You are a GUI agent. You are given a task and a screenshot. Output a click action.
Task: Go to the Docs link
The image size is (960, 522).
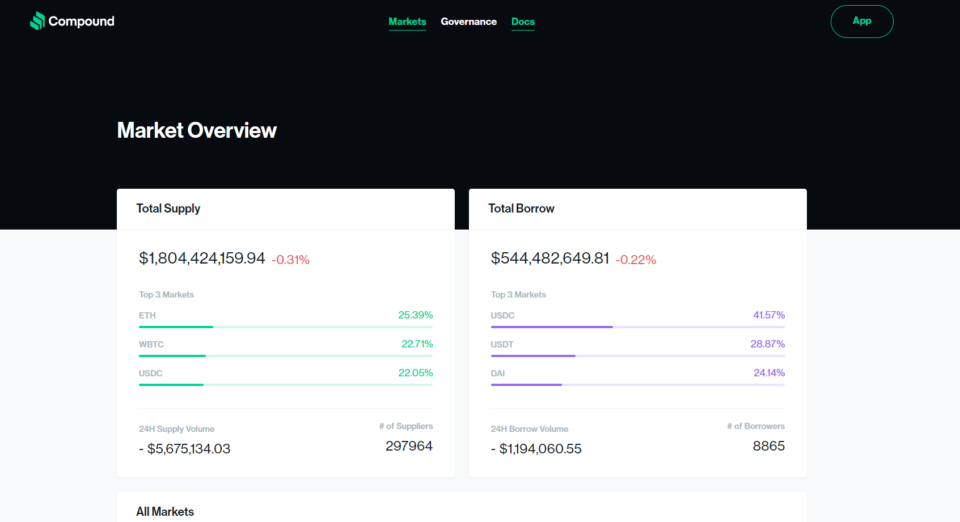coord(523,21)
